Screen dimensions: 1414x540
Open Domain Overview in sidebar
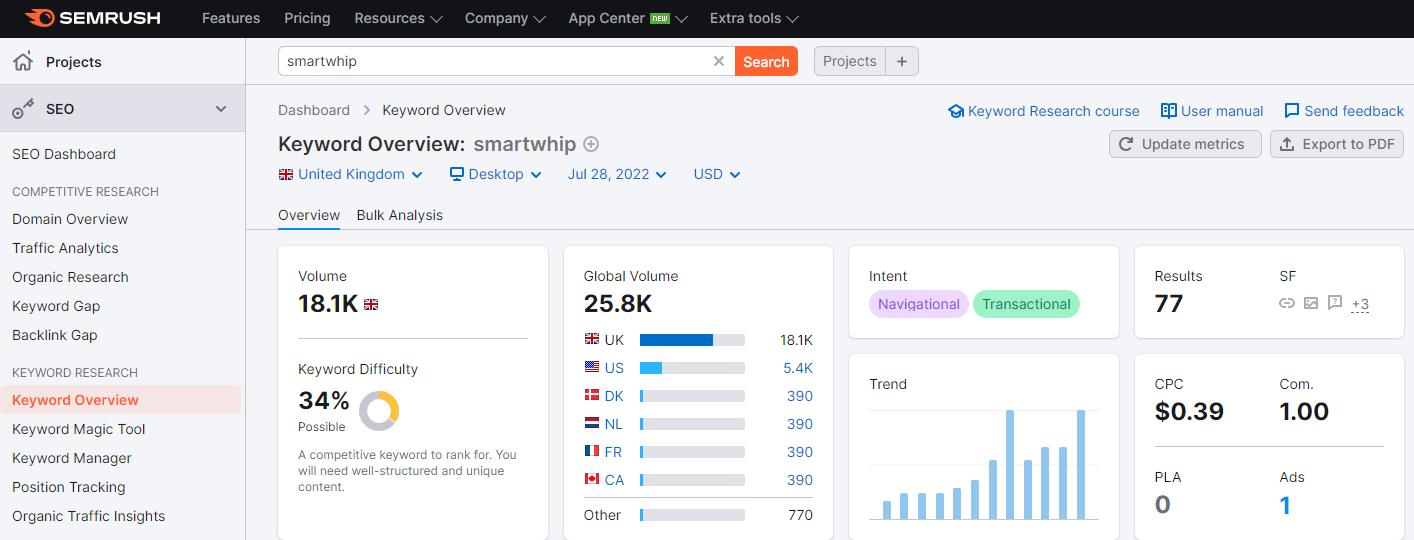(70, 219)
